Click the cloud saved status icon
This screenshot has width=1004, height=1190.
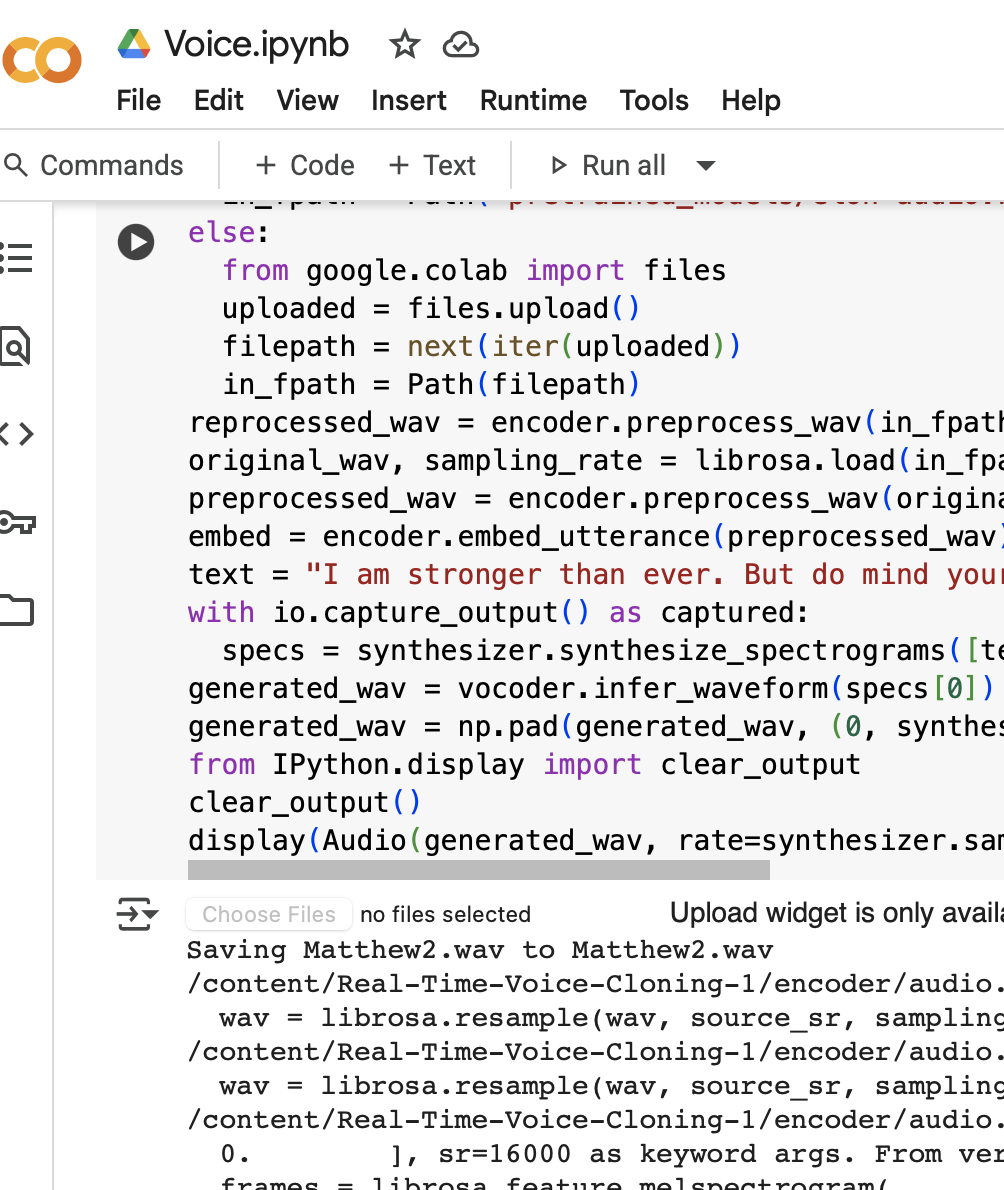tap(461, 45)
